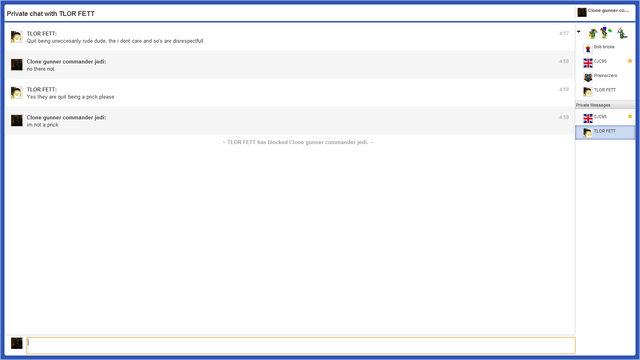
Task: Click username on the "im not a prick" message
Action: [66, 118]
